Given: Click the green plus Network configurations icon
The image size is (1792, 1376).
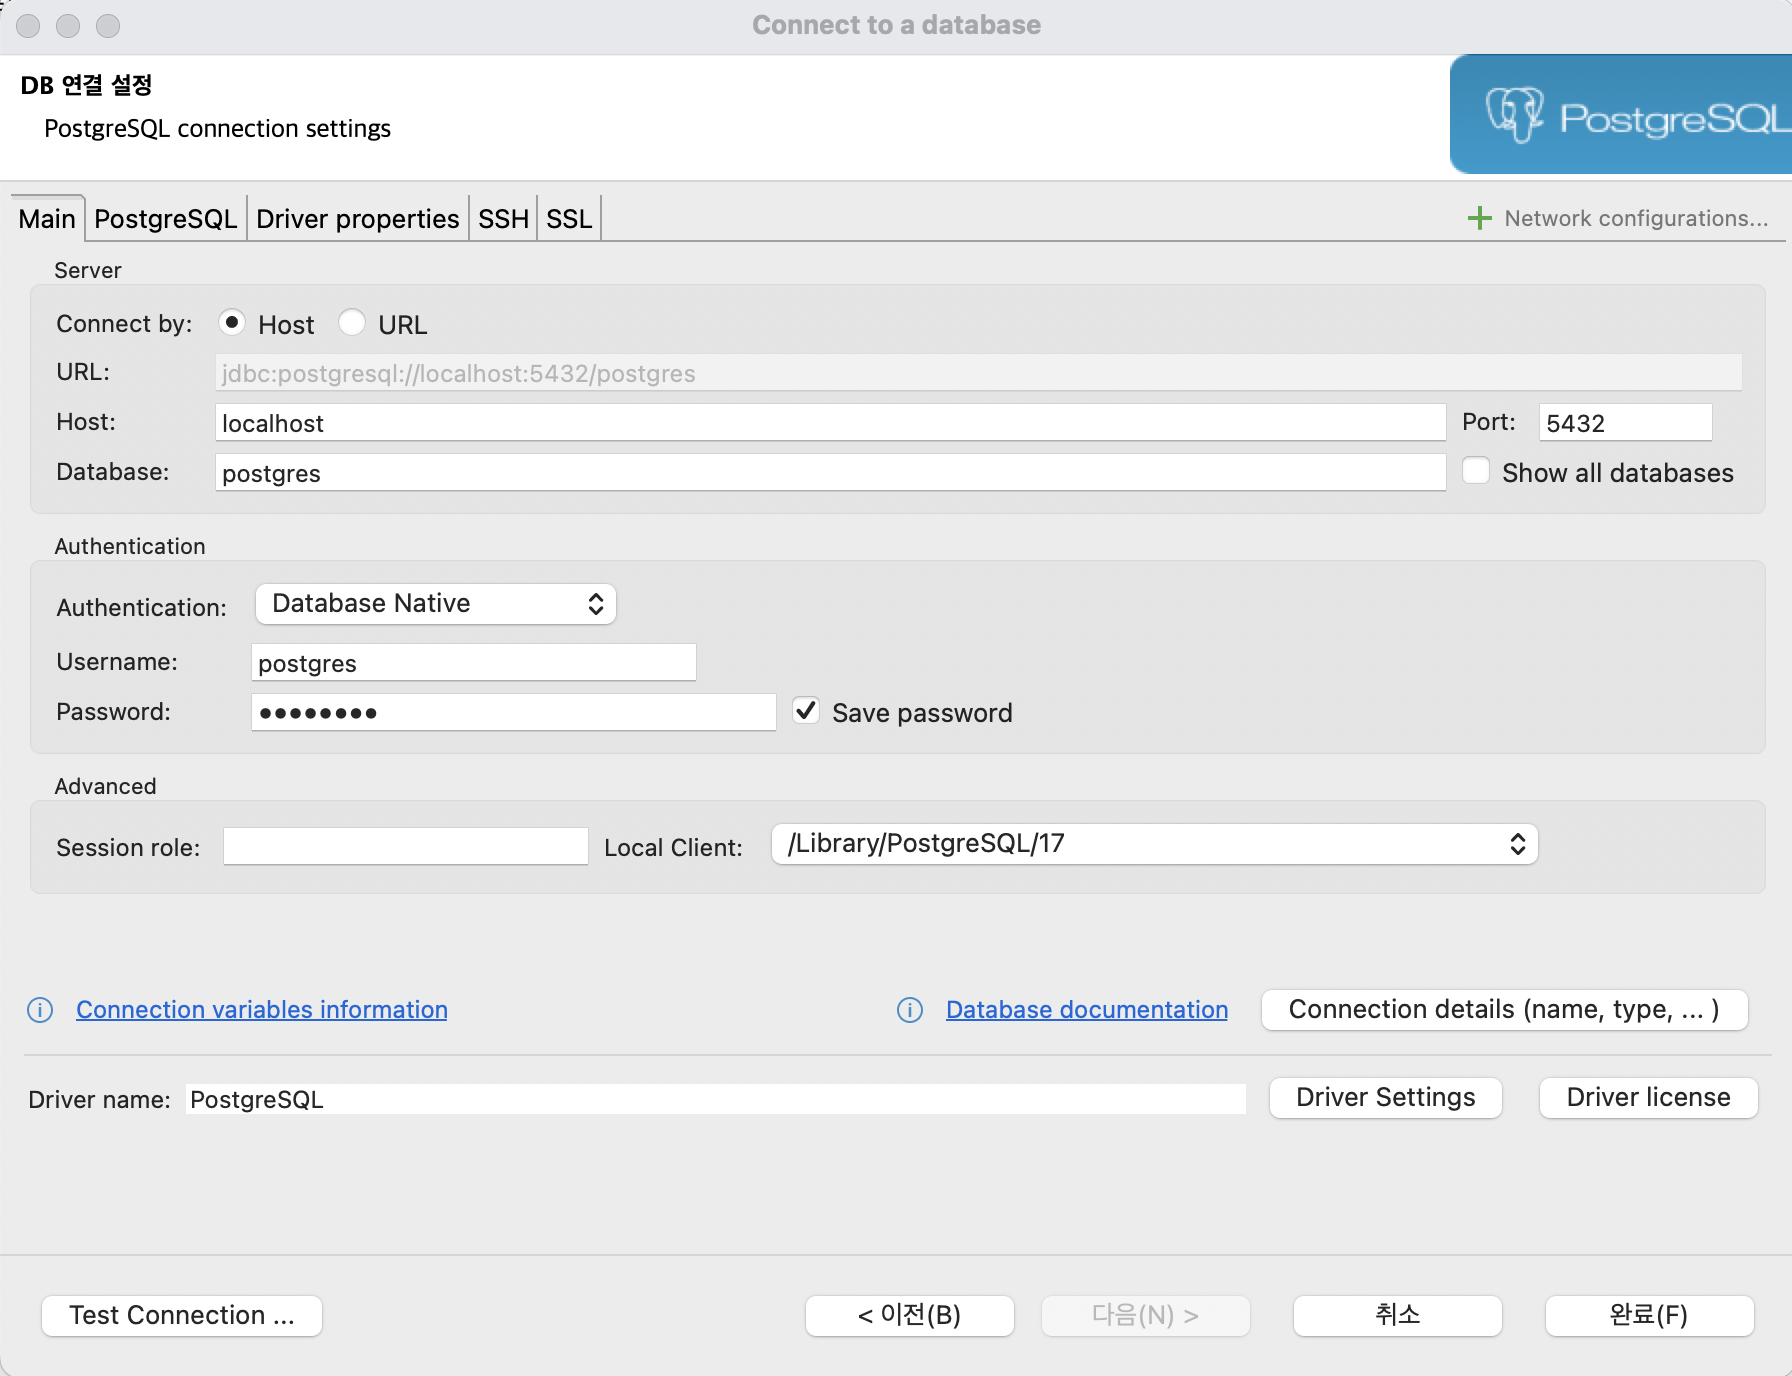Looking at the screenshot, I should [x=1479, y=218].
